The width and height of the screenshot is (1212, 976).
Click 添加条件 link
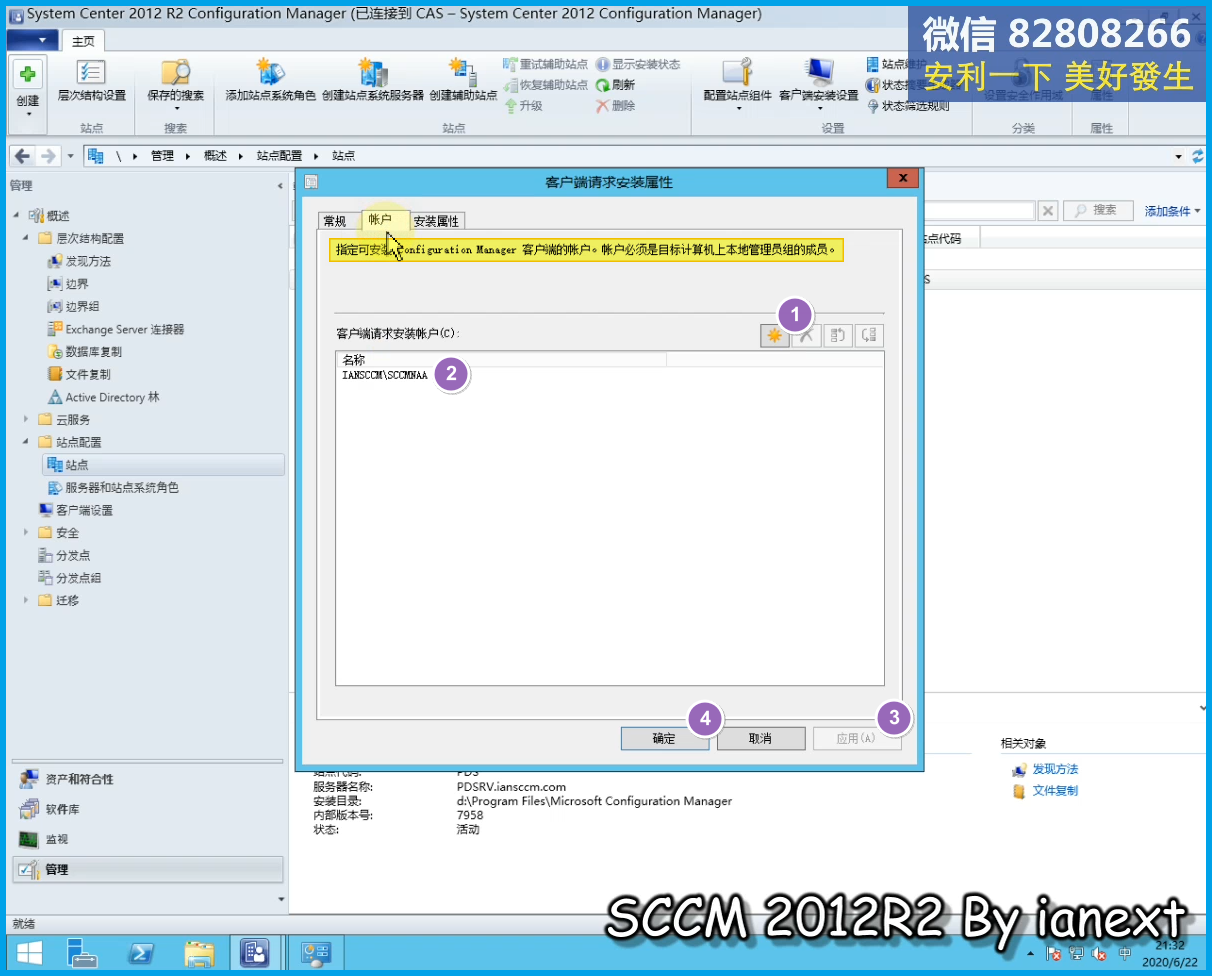(x=1172, y=211)
